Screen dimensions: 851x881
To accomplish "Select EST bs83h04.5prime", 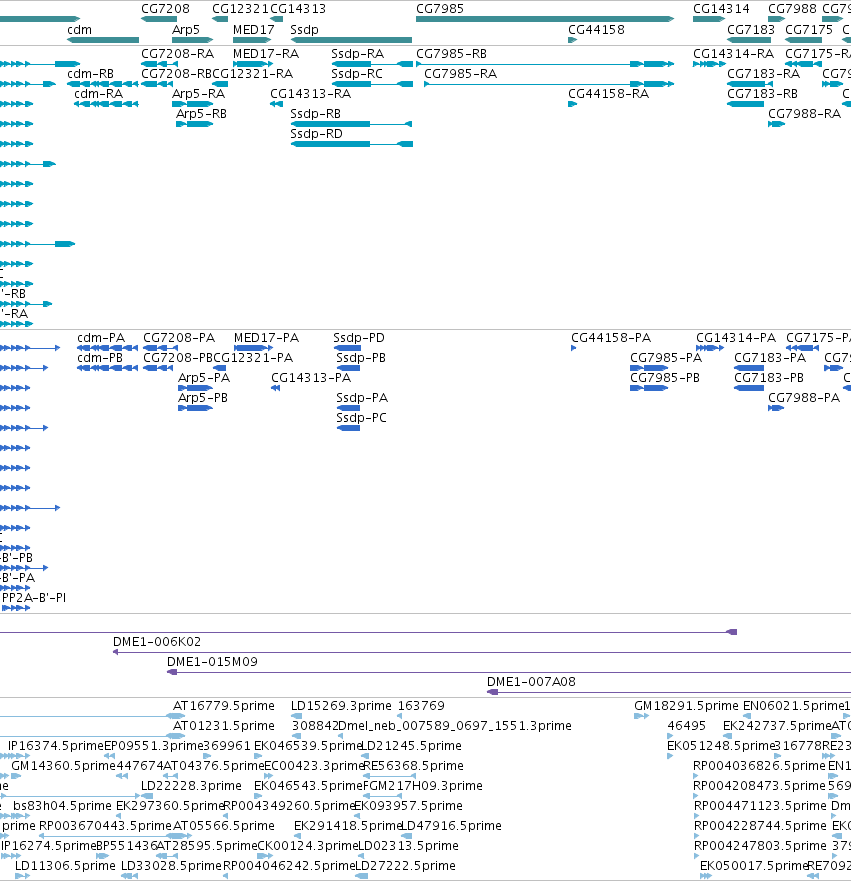I will [x=62, y=806].
